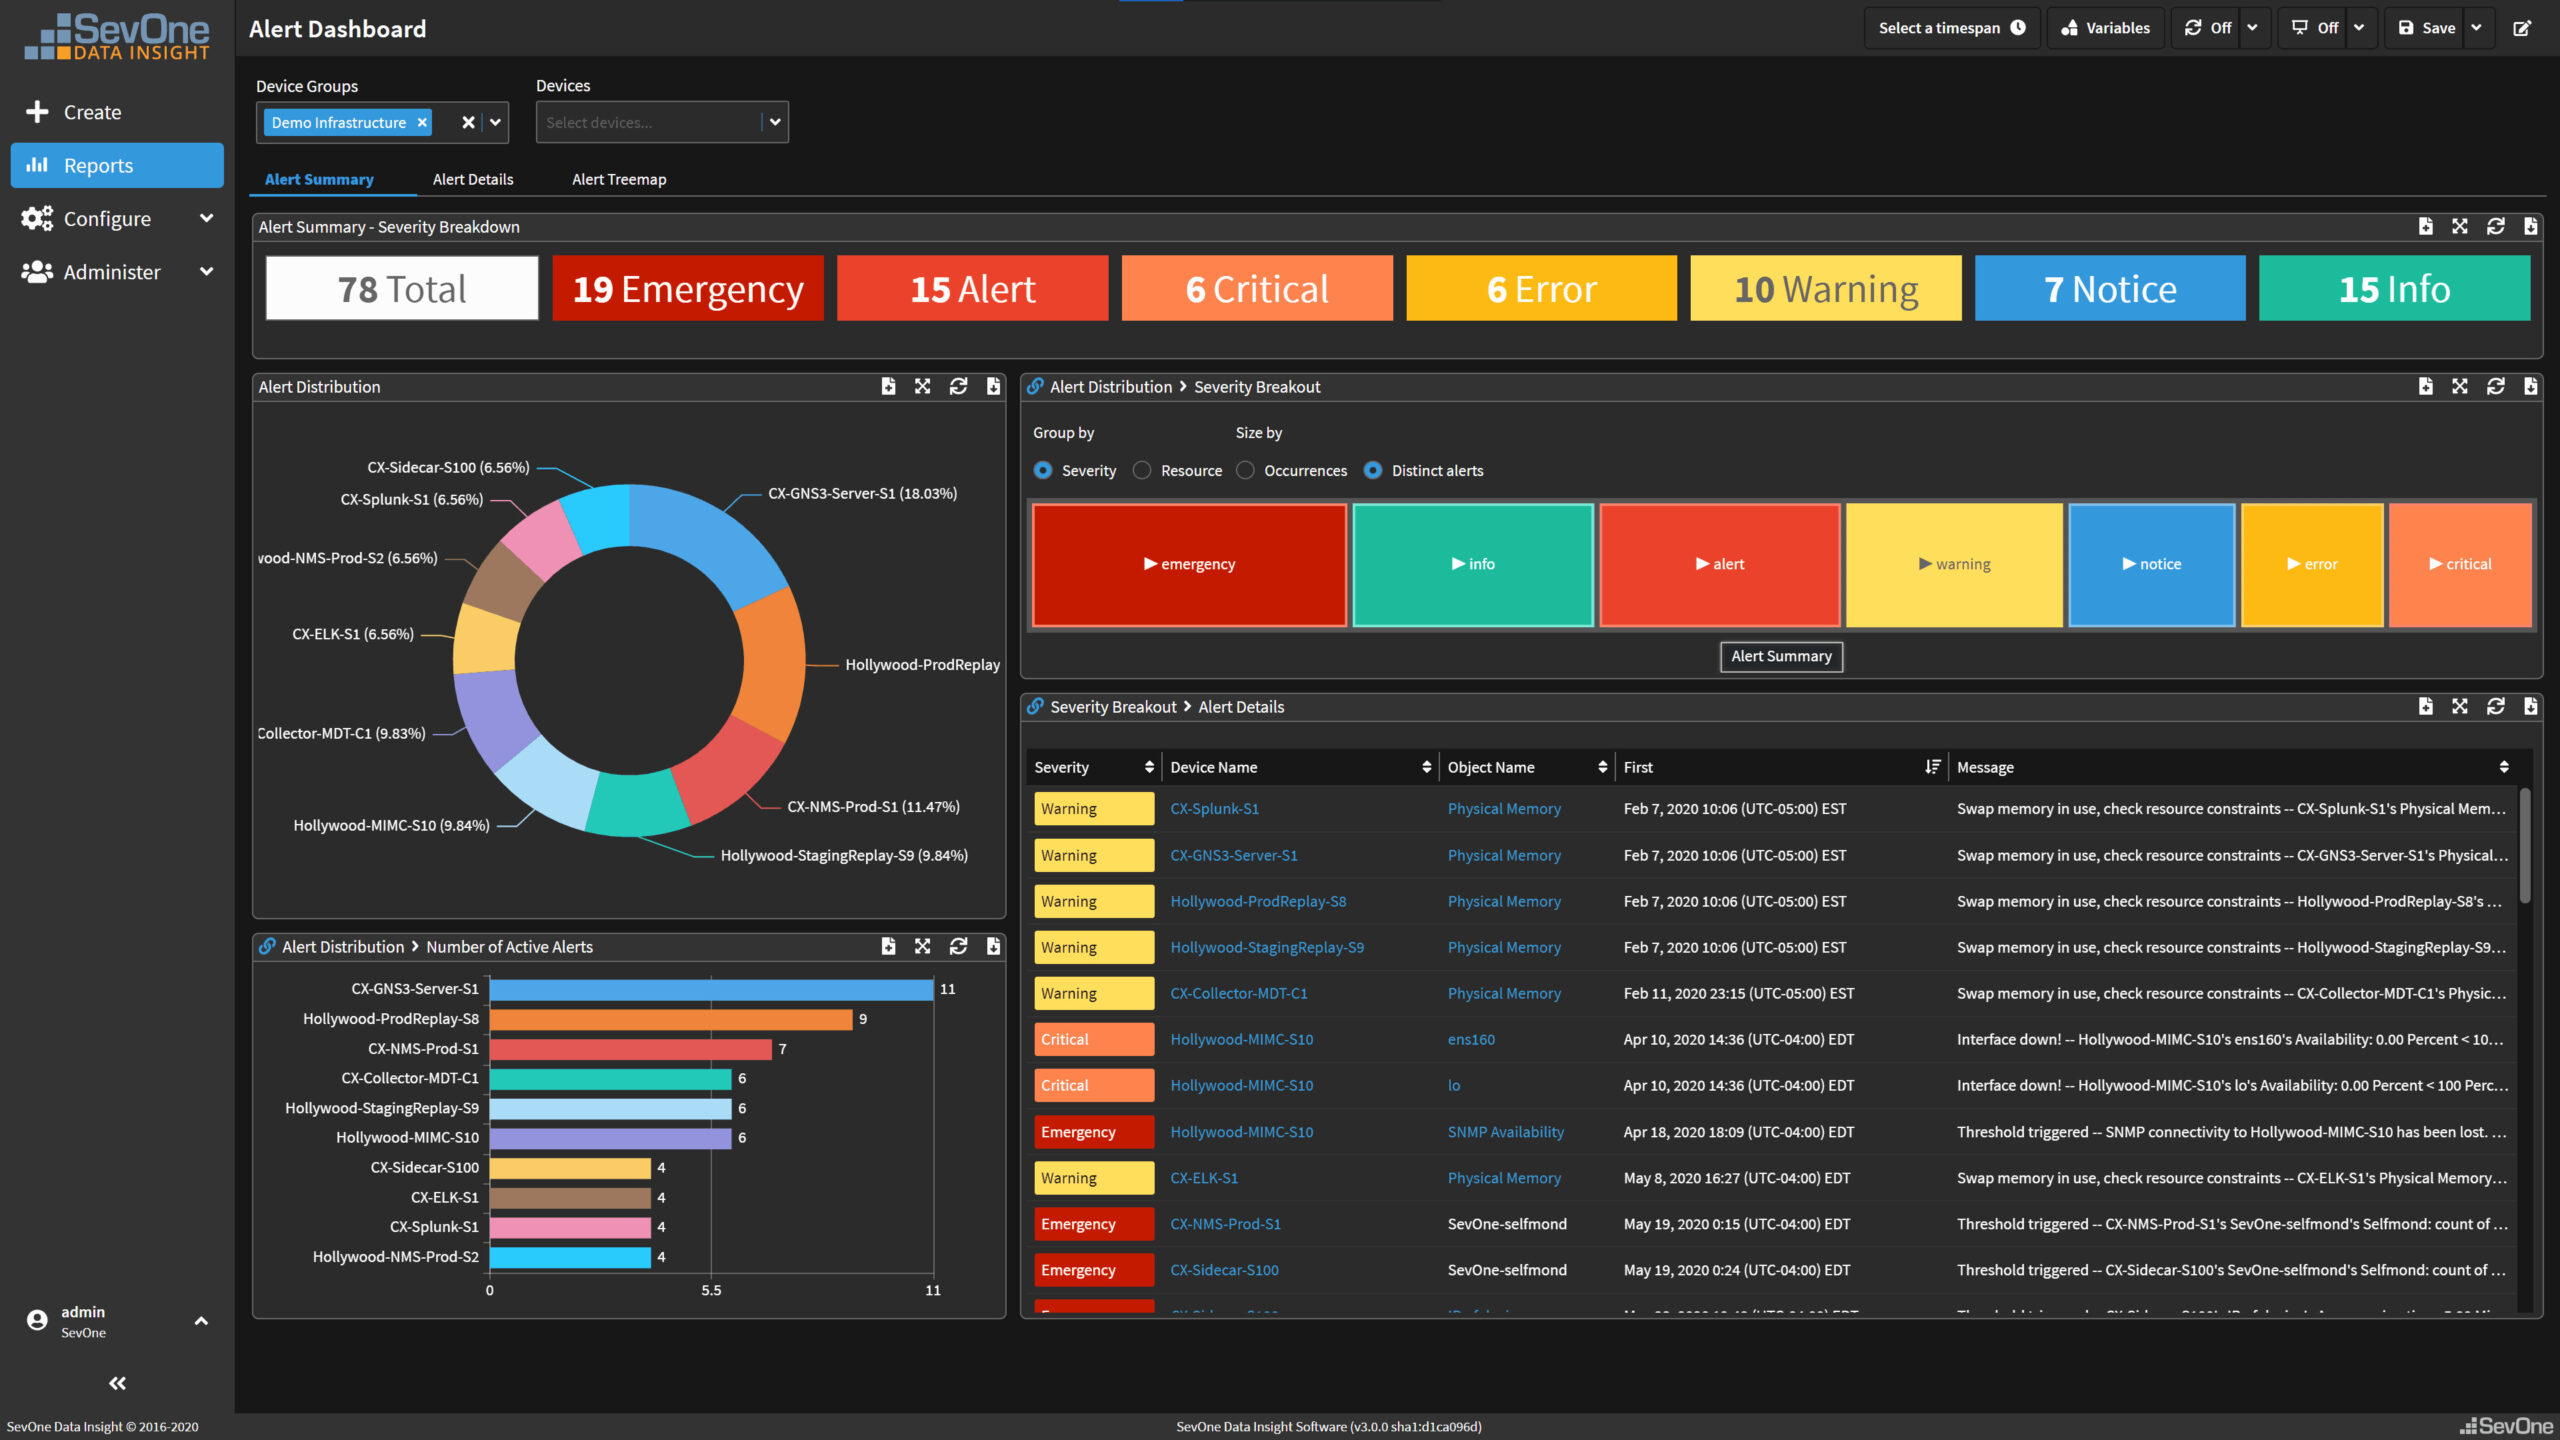Refresh Number of Active Alerts panel
Screen dimensions: 2560x1440
pos(958,946)
